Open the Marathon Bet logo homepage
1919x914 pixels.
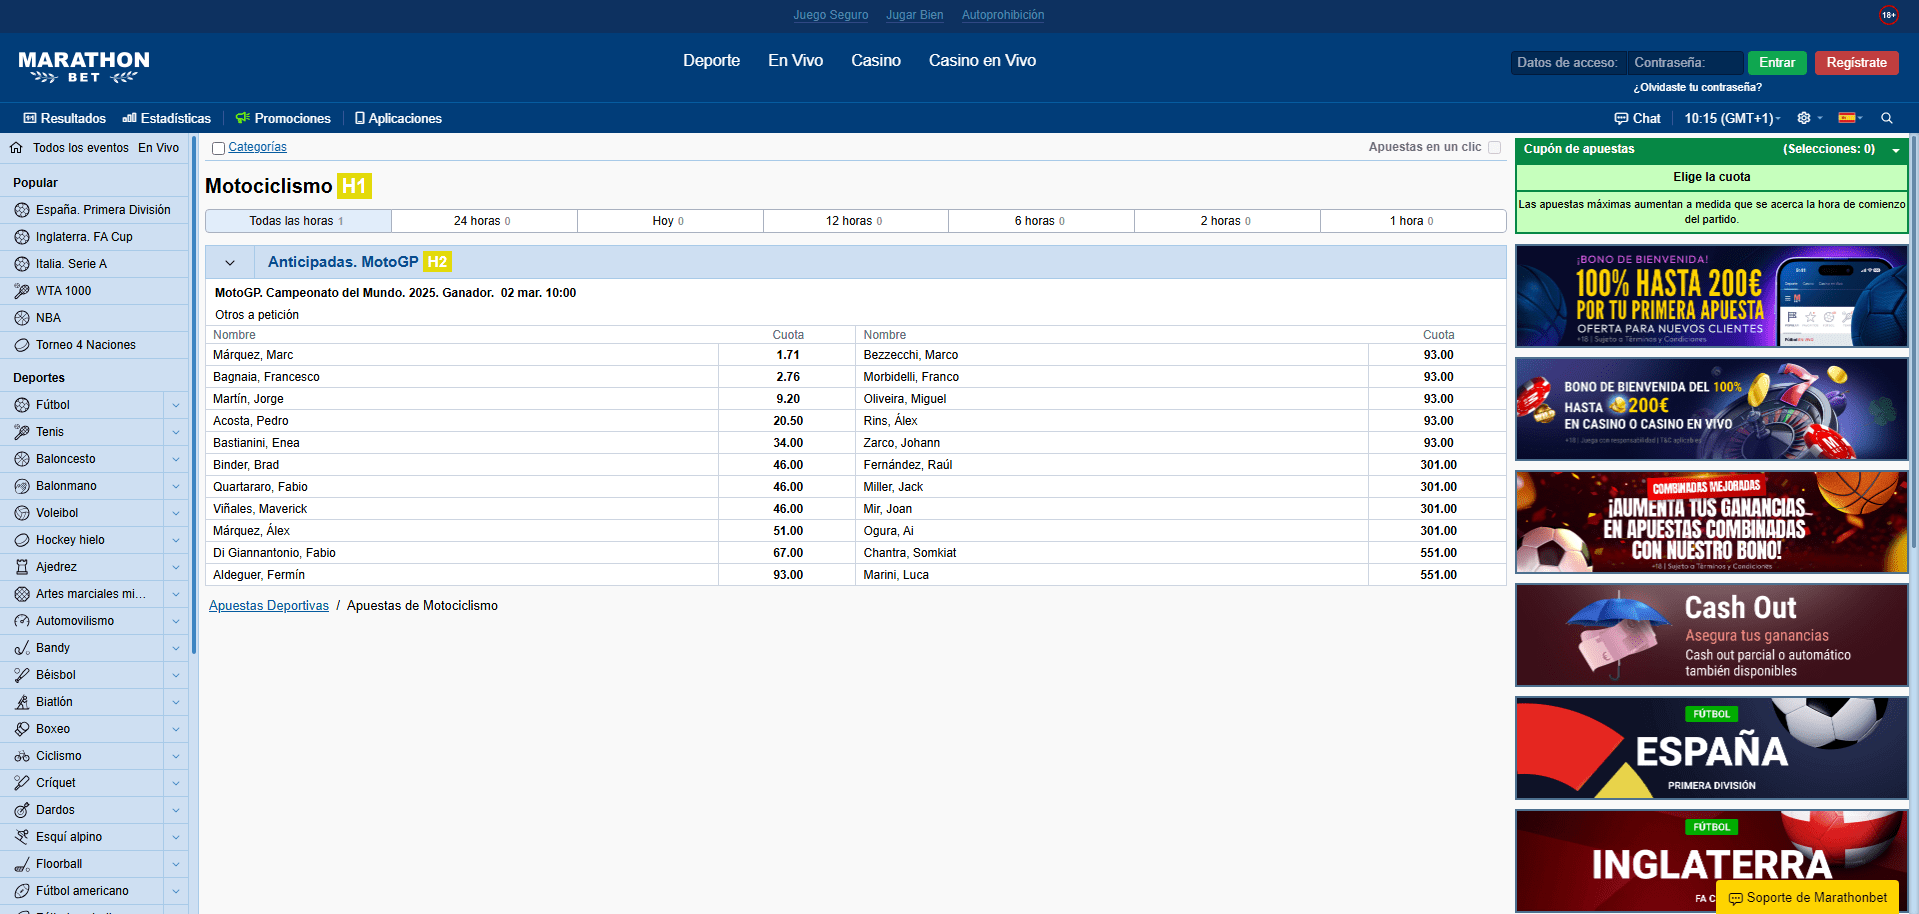84,67
